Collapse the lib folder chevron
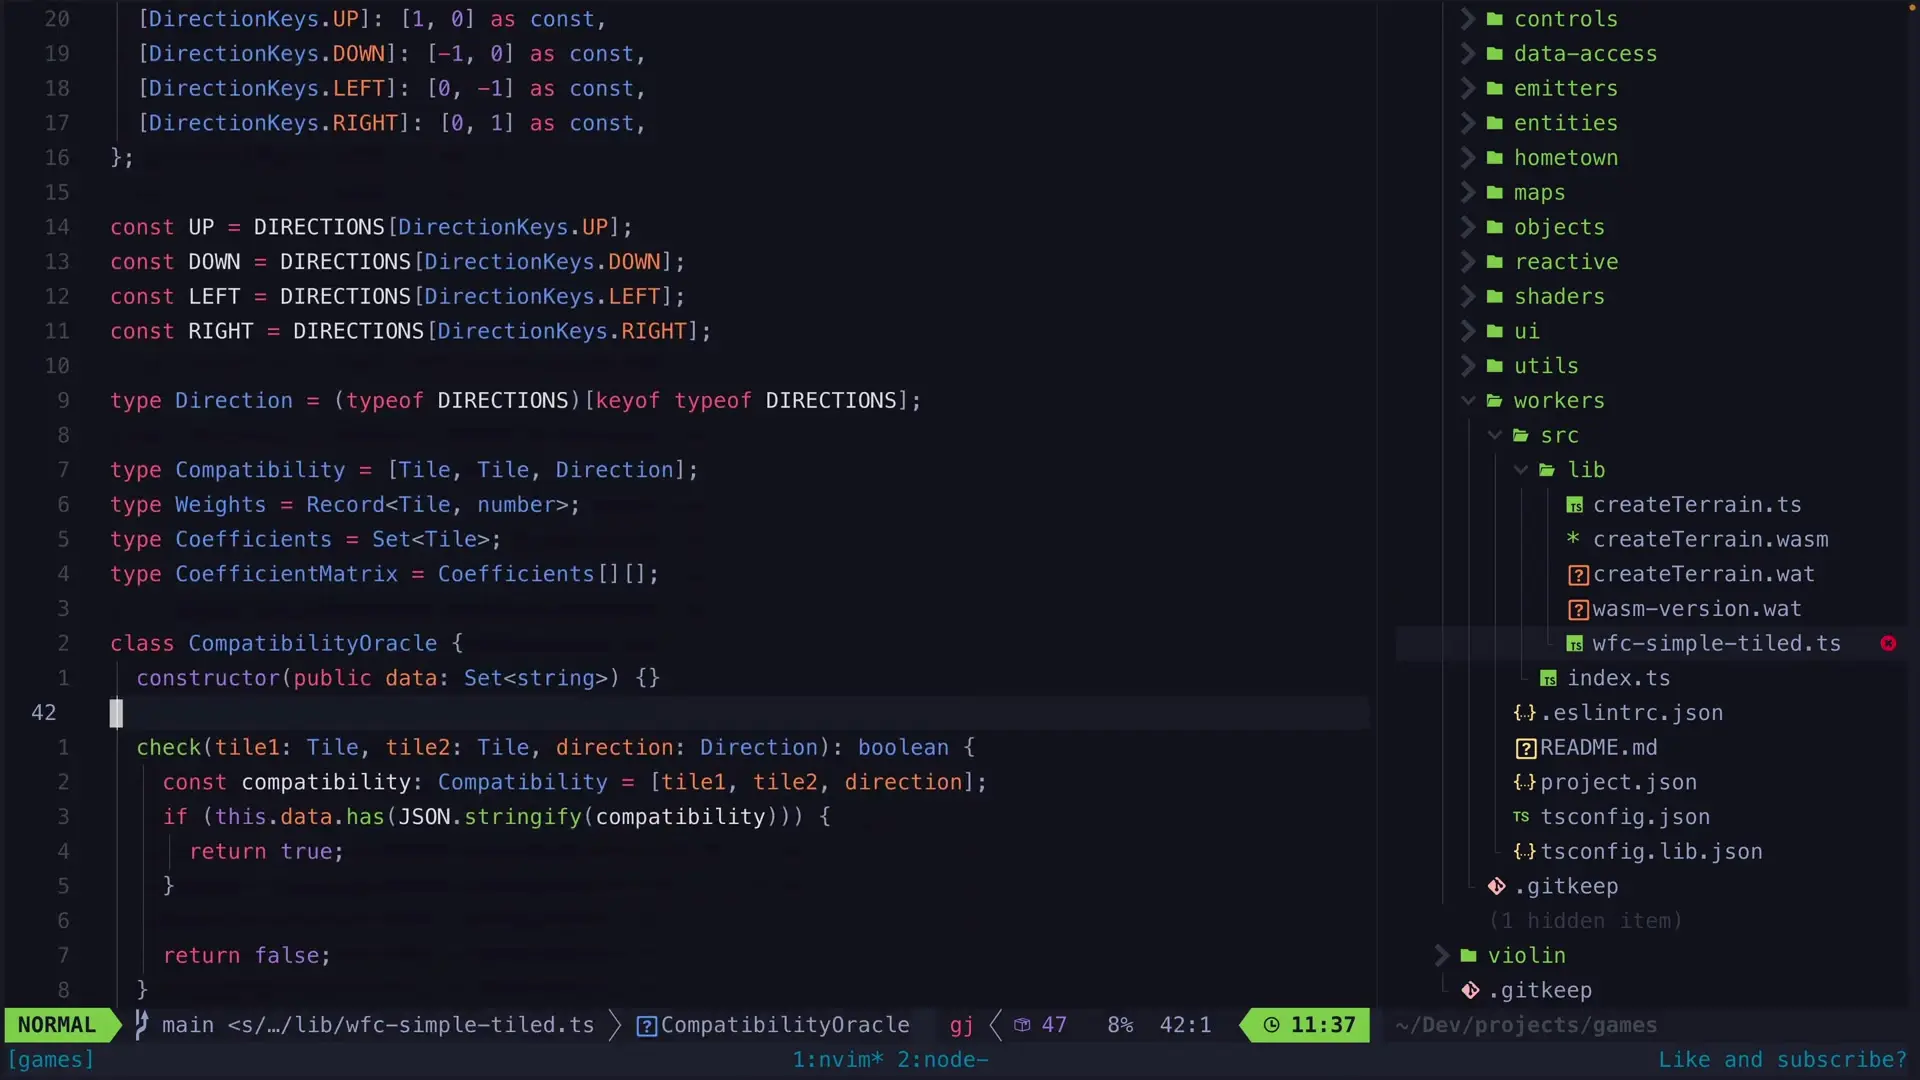 1520,469
